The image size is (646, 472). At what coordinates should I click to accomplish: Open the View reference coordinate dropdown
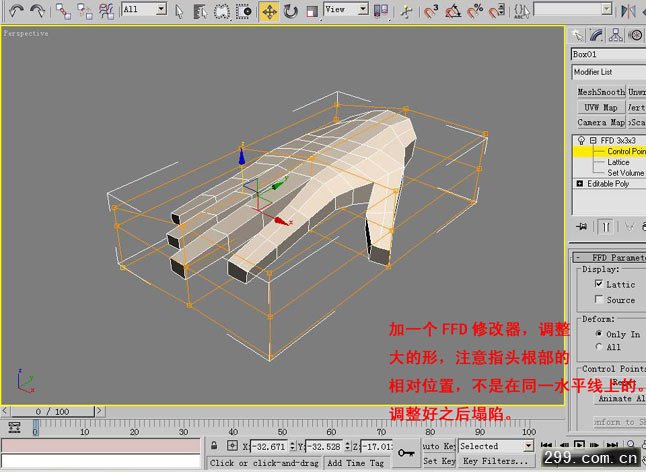click(x=346, y=9)
